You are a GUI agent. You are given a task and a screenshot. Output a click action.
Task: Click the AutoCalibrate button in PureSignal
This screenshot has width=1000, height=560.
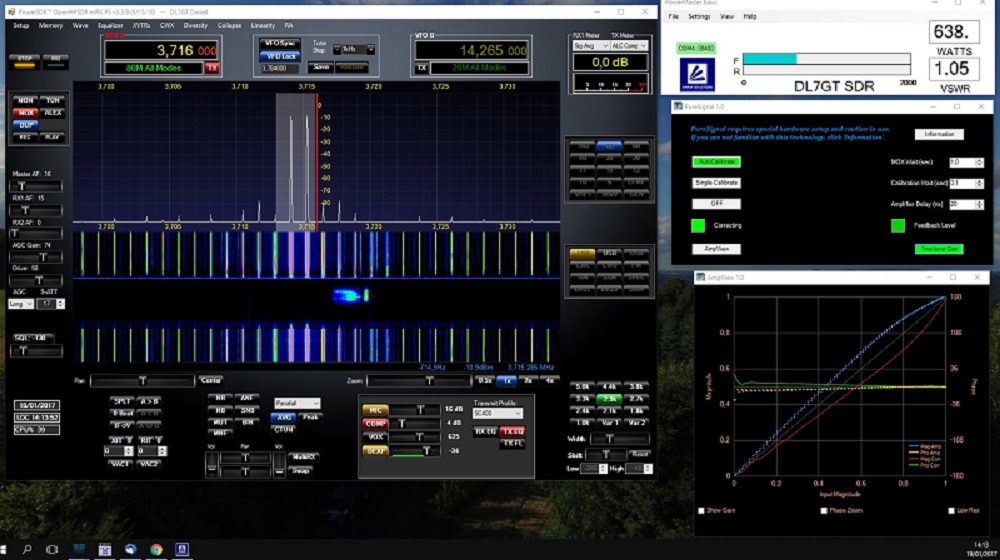pos(717,162)
